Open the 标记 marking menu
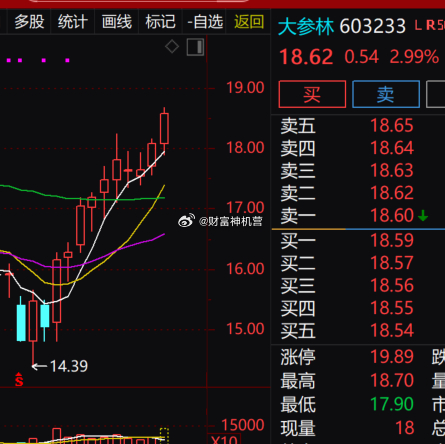445x444 pixels. pyautogui.click(x=160, y=22)
